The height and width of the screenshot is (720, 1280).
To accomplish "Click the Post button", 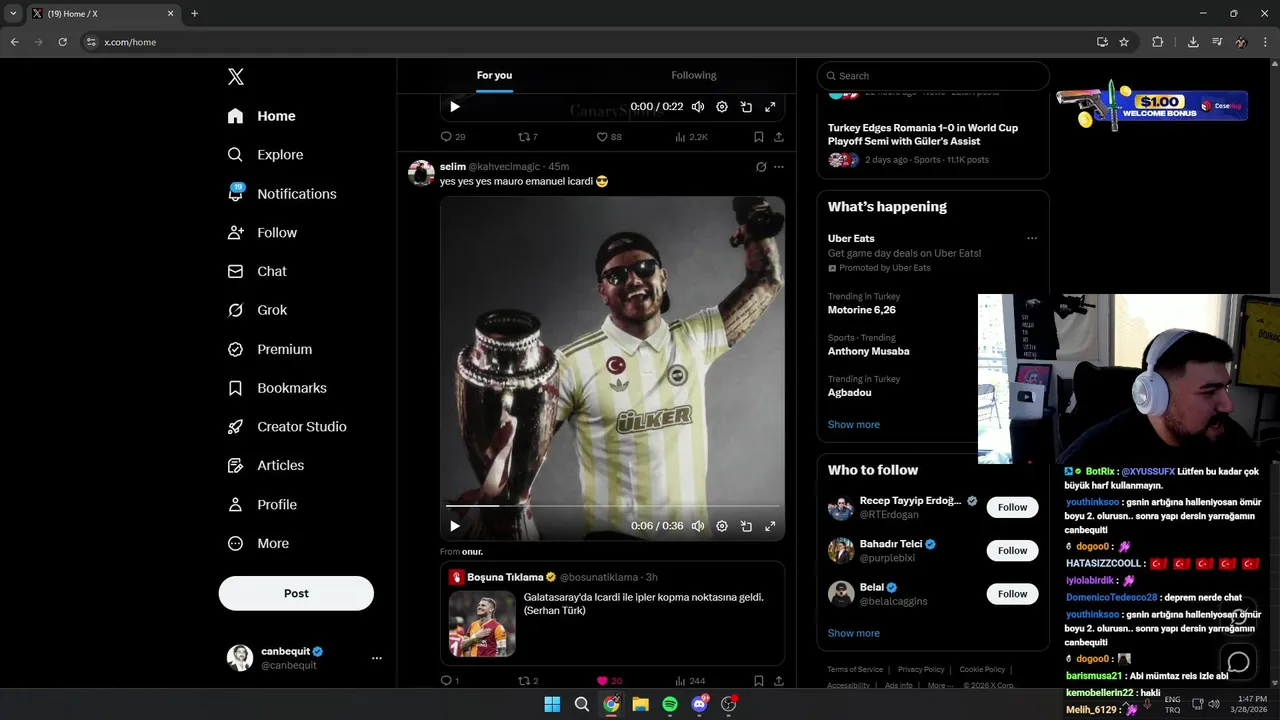I will 296,593.
